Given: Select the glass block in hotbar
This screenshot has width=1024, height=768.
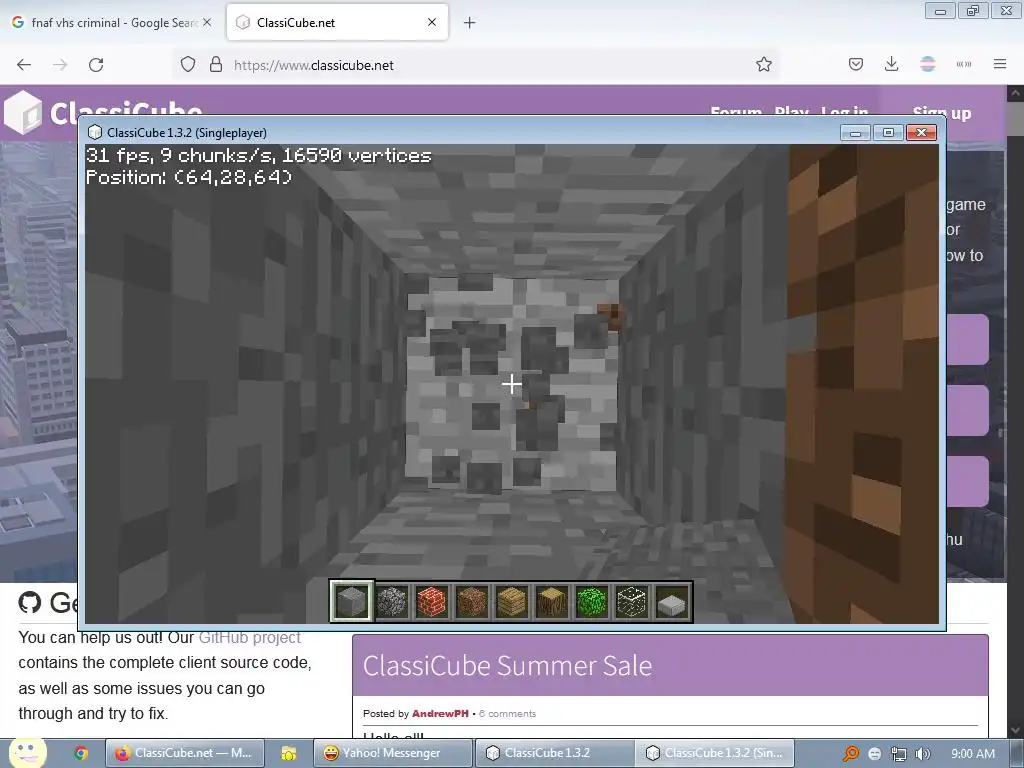Looking at the screenshot, I should [x=632, y=601].
